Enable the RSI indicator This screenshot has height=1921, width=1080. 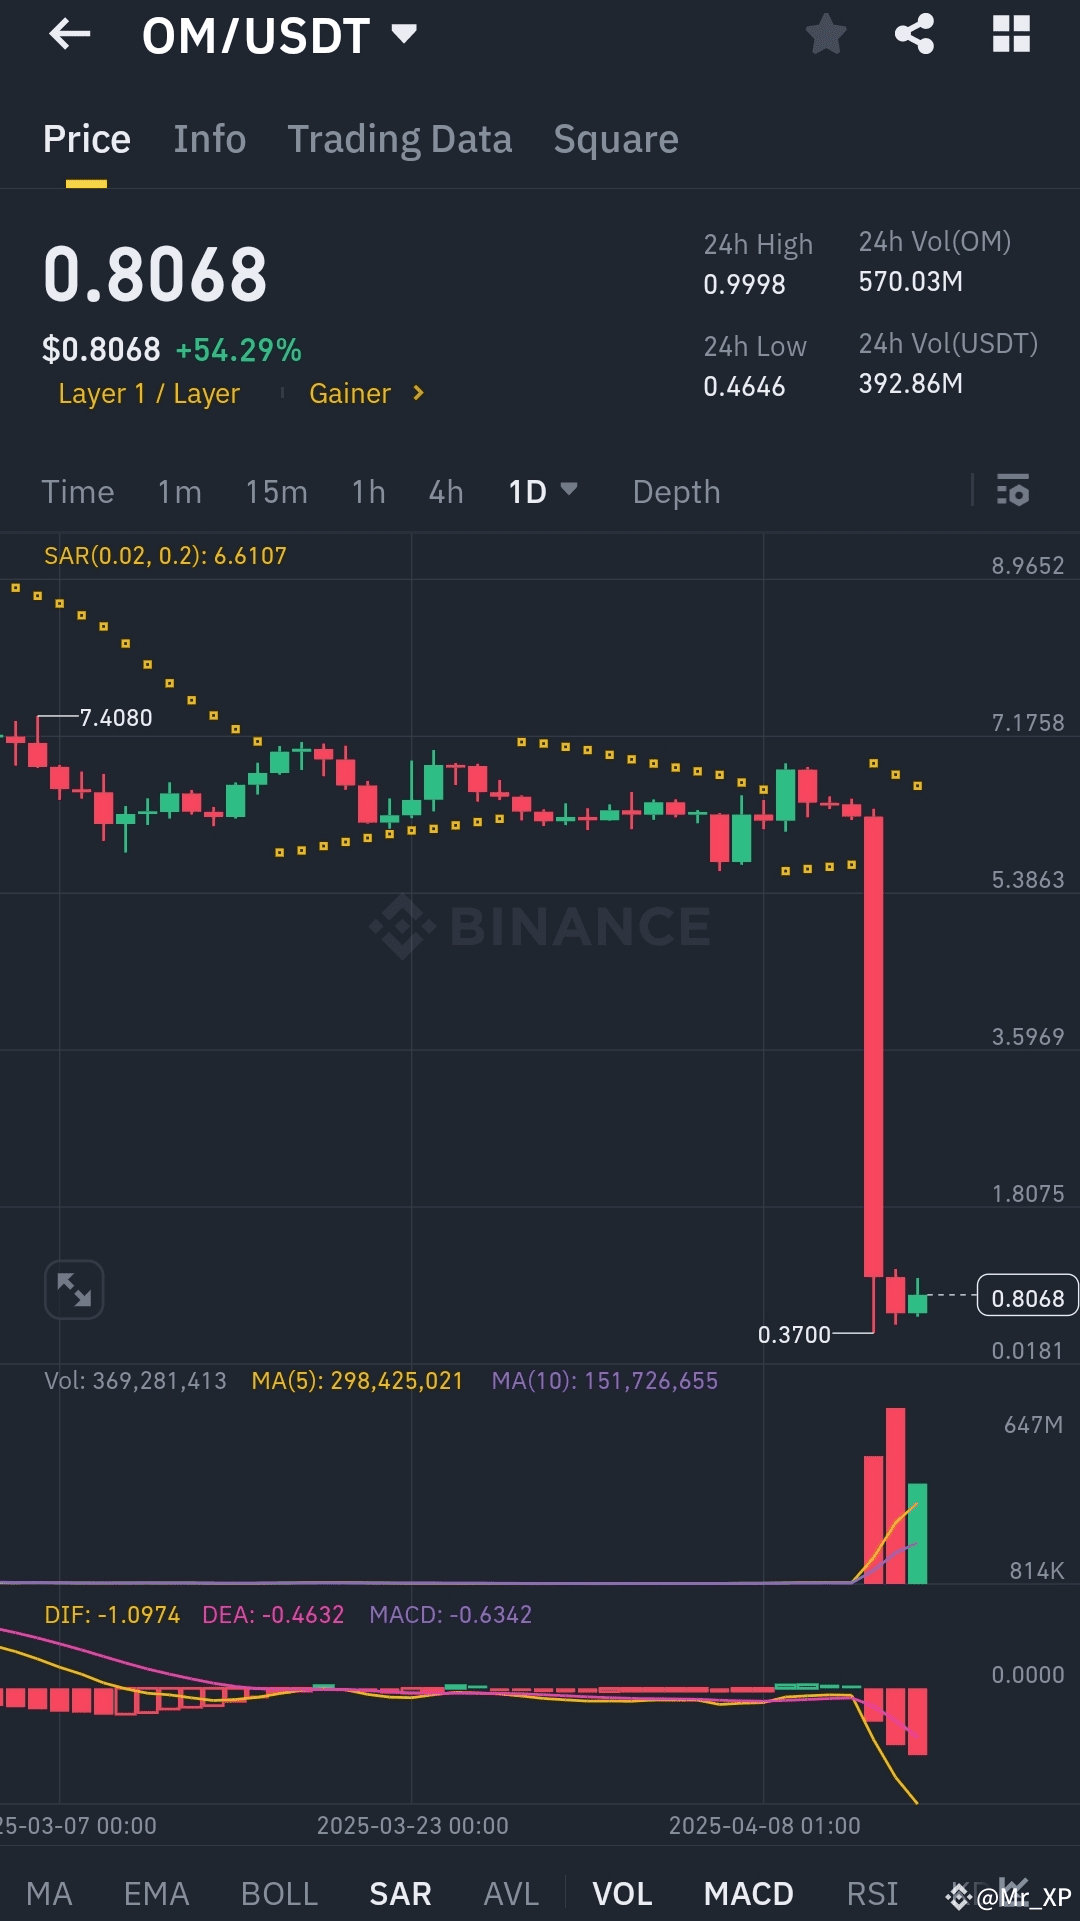pyautogui.click(x=871, y=1893)
